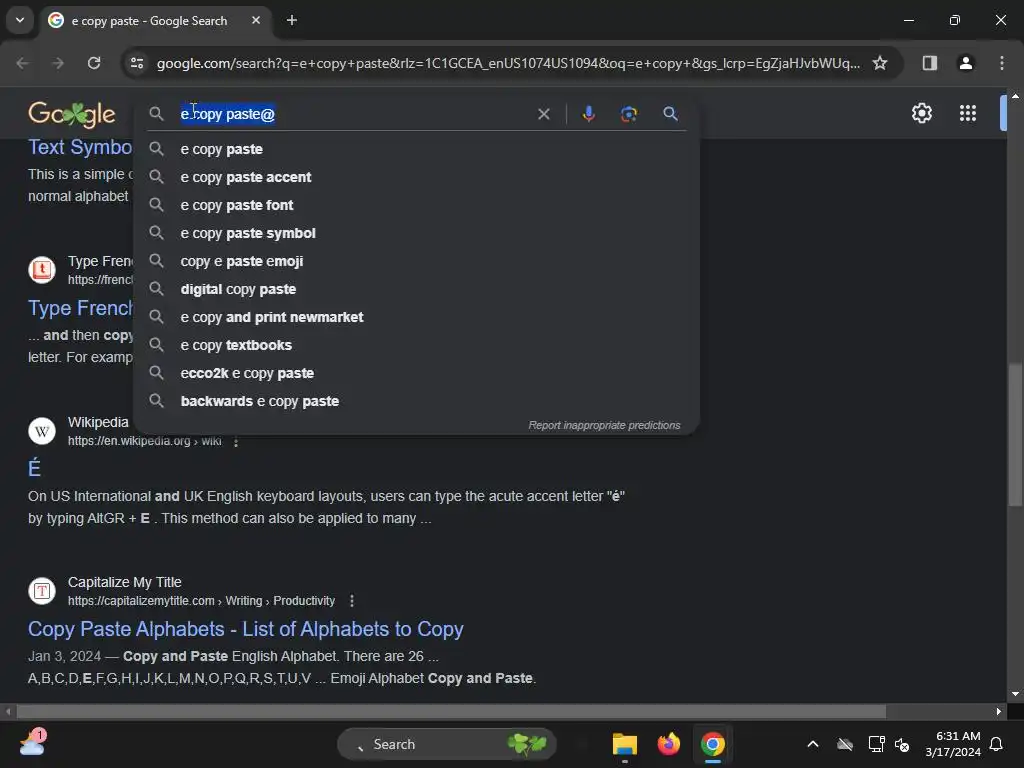Viewport: 1024px width, 768px height.
Task: Click the scrollbar down arrow
Action: (1015, 694)
